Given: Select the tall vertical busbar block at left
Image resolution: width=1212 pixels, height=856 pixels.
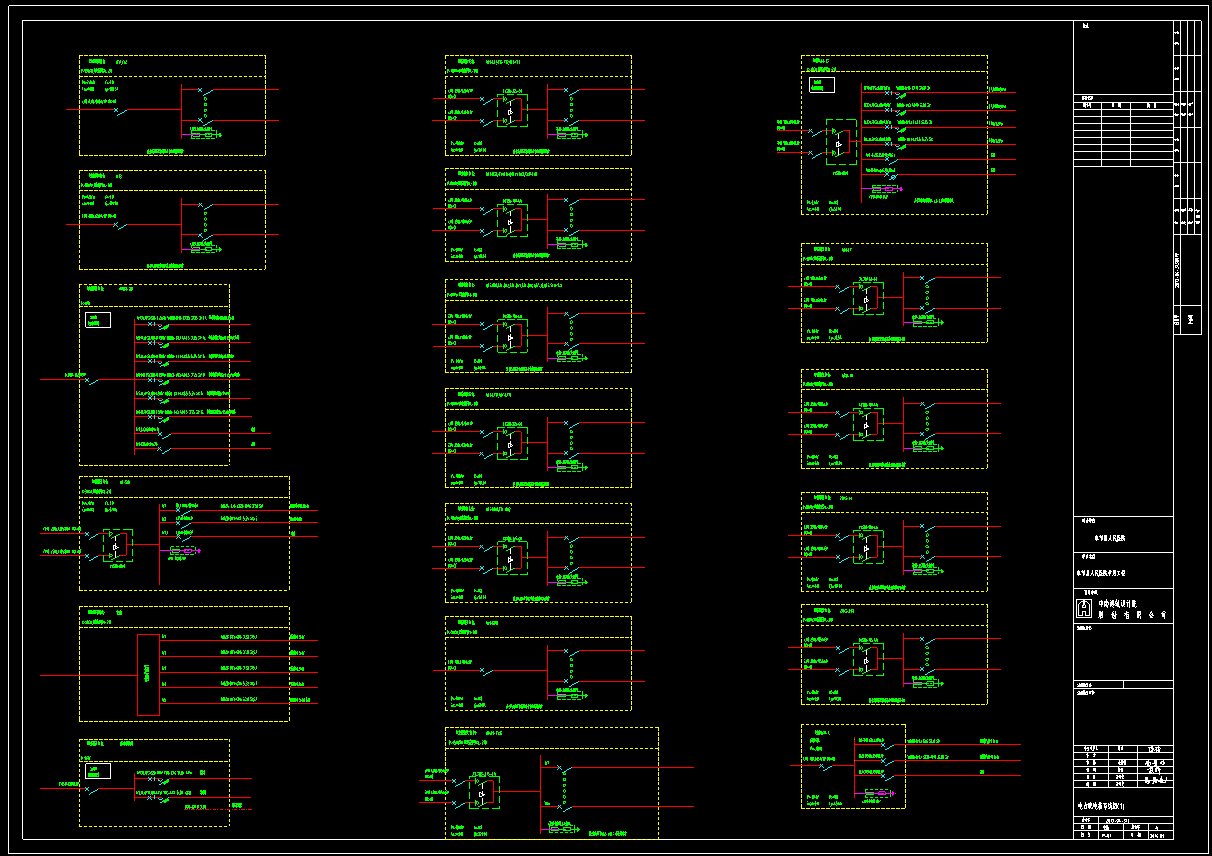Looking at the screenshot, I should (148, 673).
